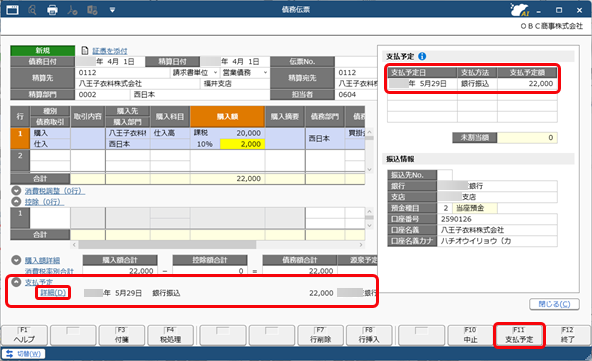Click the printer icon in title bar
This screenshot has height=361, width=592.
pos(52,10)
